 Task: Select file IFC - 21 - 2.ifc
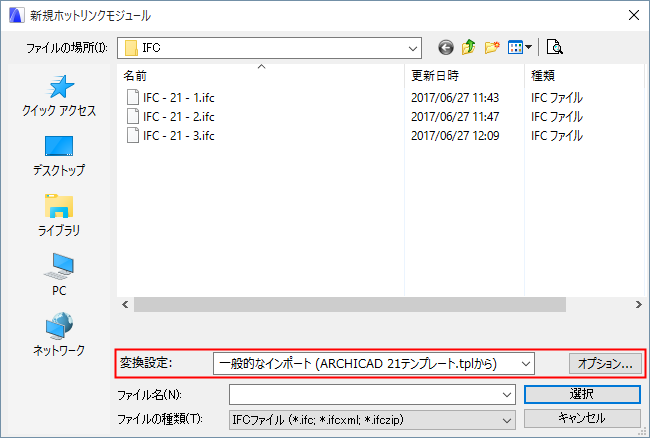[179, 117]
